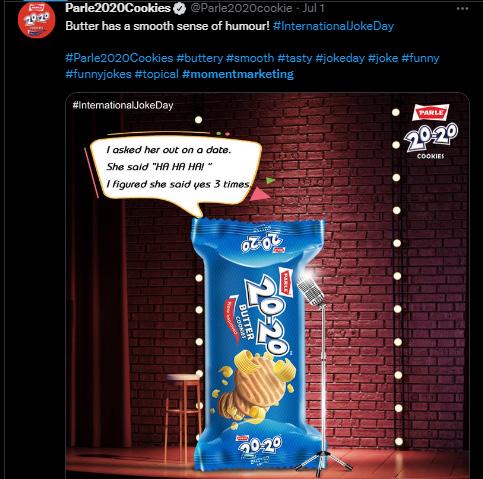Open the three-dot more options menu
The width and height of the screenshot is (483, 479).
pos(462,9)
